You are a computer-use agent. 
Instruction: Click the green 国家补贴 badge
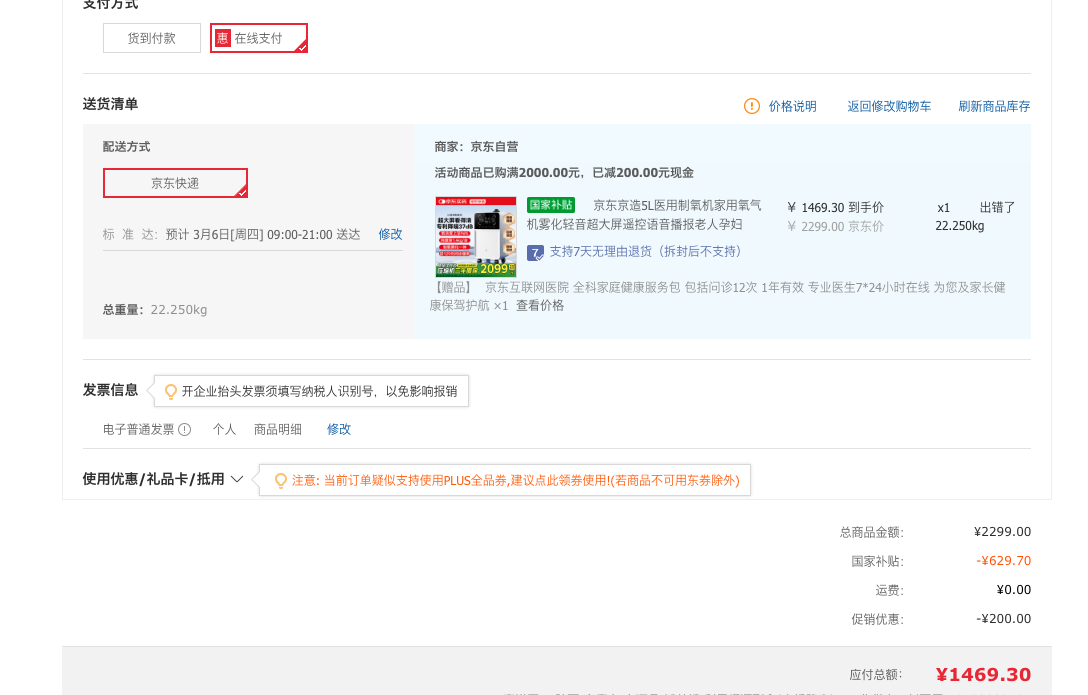(551, 205)
